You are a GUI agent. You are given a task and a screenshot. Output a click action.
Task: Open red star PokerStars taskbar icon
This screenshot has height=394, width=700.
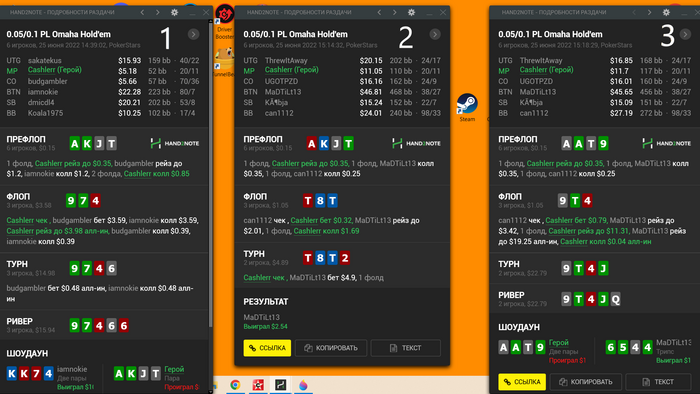click(x=258, y=385)
